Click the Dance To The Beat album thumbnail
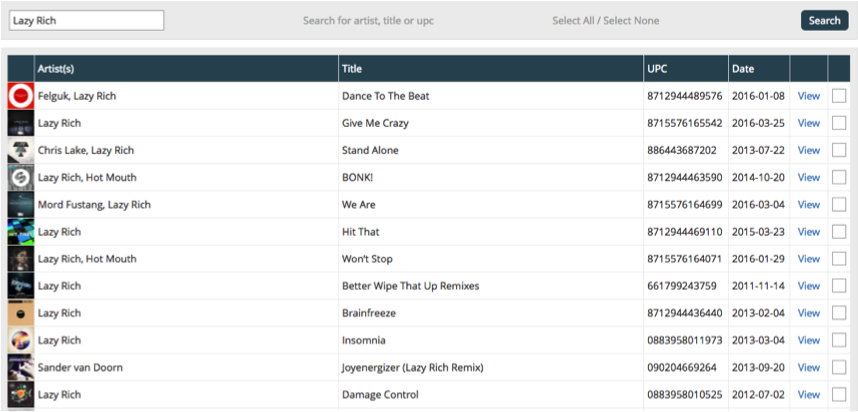Image resolution: width=858 pixels, height=412 pixels. tap(21, 96)
